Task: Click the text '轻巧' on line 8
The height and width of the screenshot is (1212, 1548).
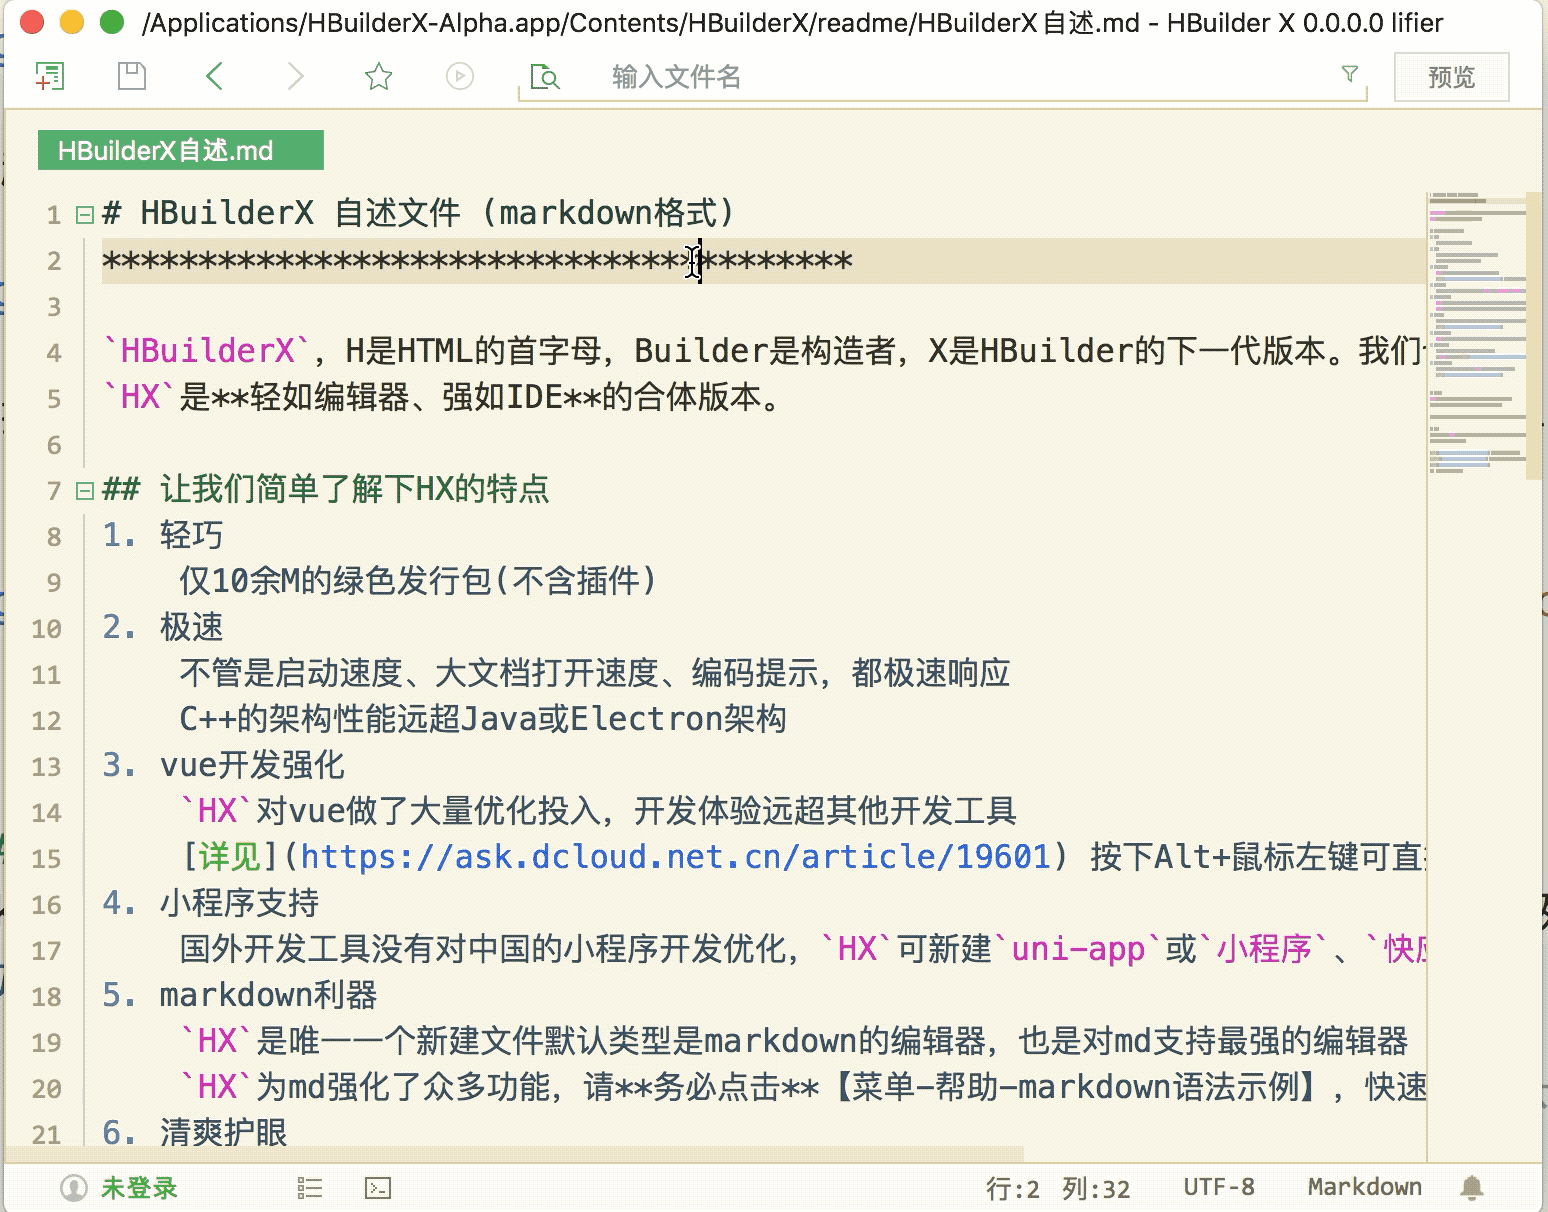Action: 191,535
